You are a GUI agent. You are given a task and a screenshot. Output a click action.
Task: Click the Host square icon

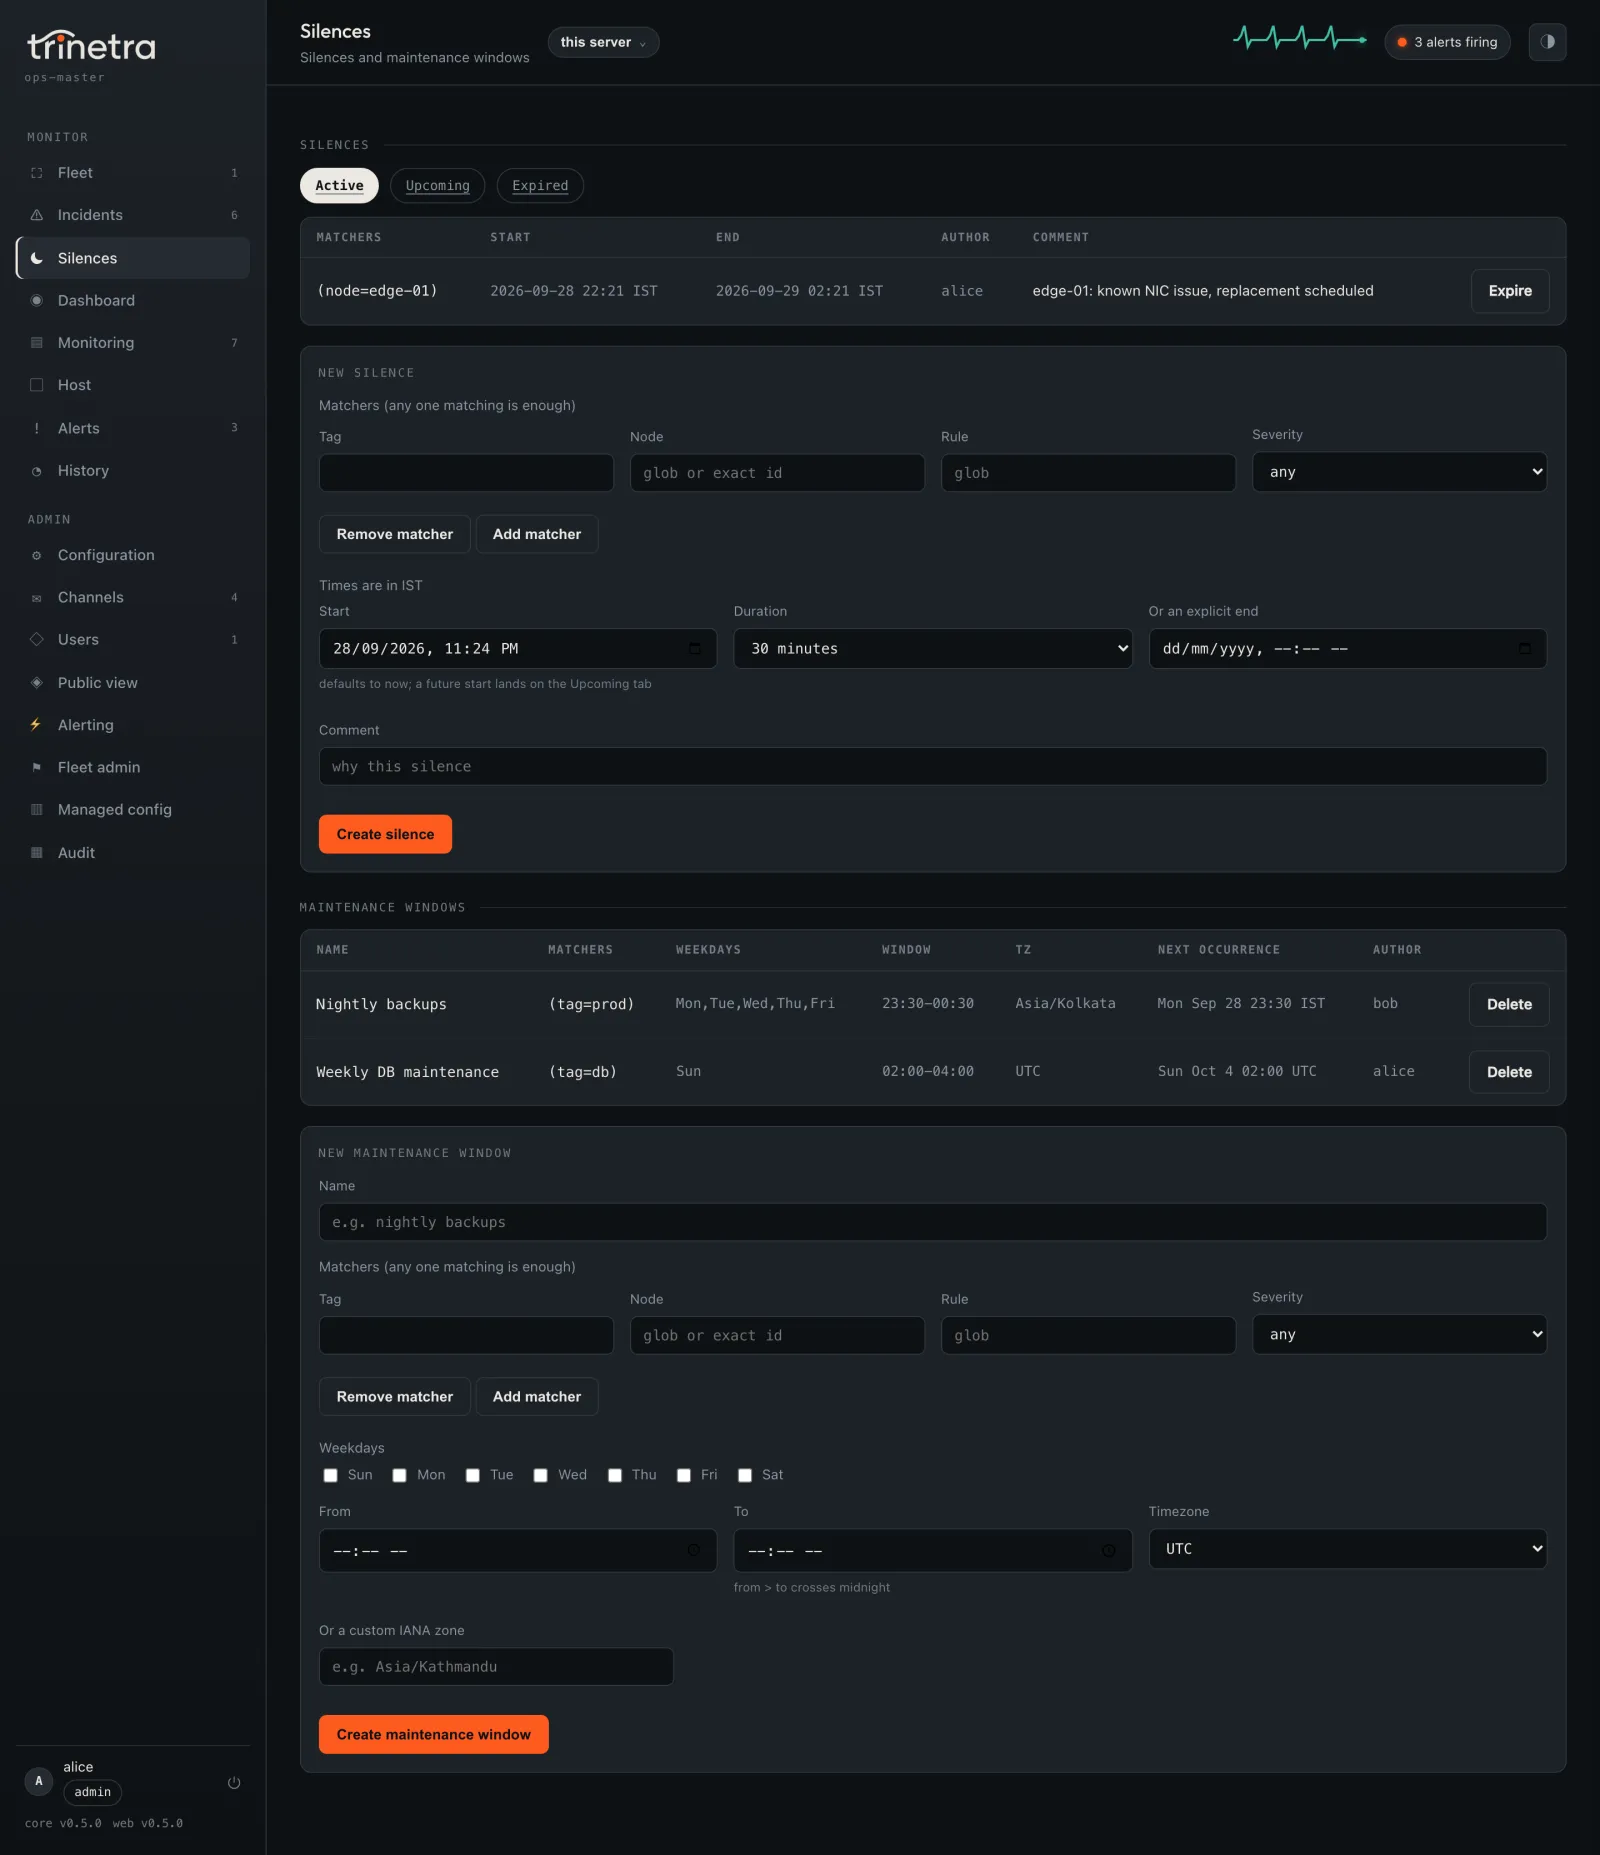pyautogui.click(x=37, y=385)
